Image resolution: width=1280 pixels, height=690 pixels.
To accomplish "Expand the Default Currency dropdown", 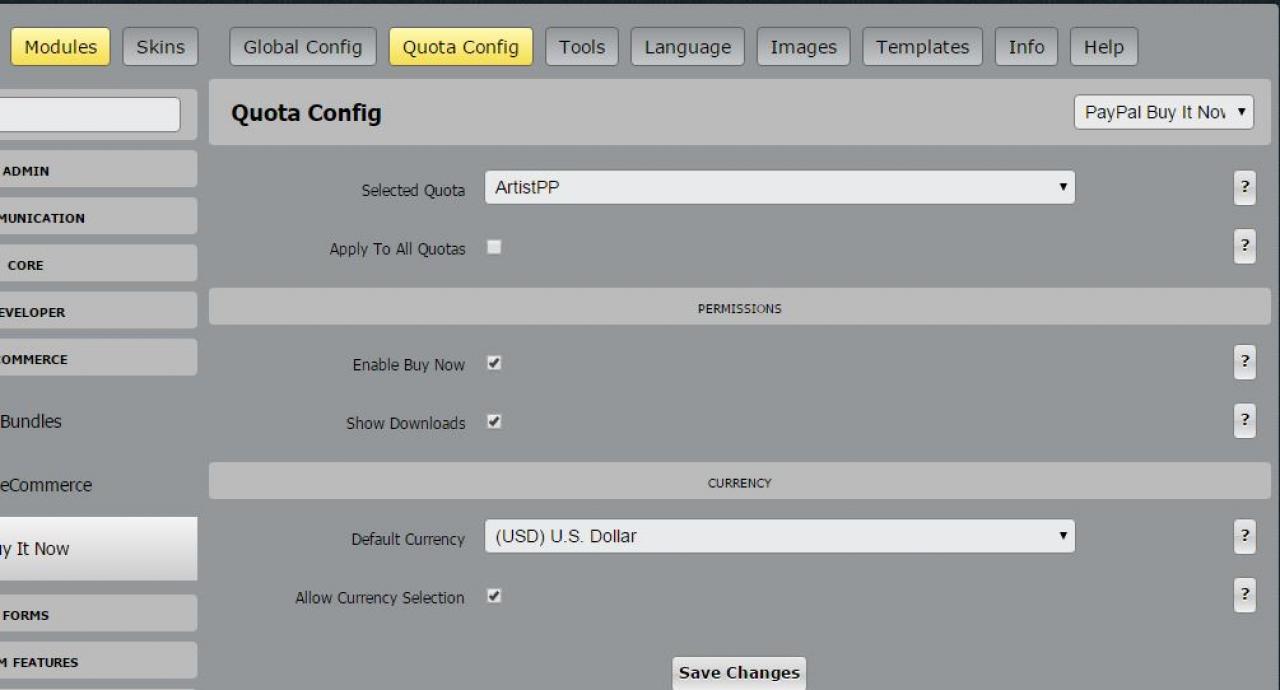I will point(779,537).
